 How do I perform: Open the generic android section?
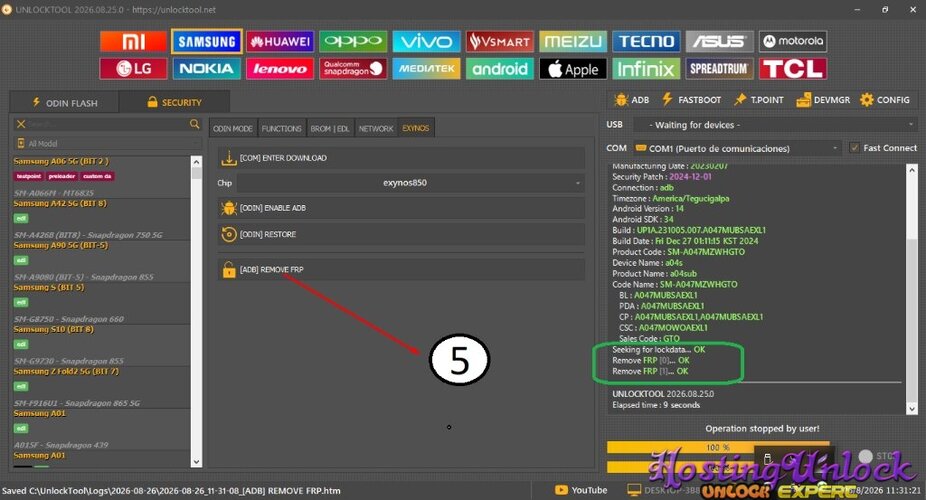pyautogui.click(x=500, y=68)
